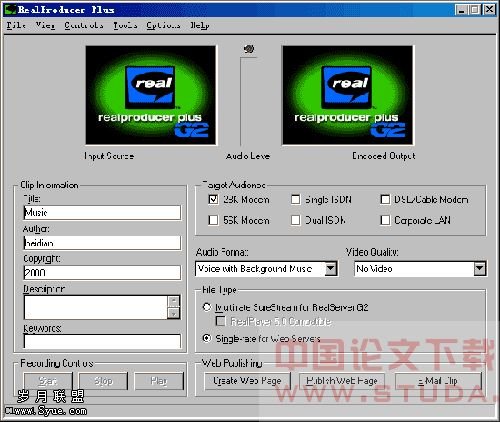Expand the Audio Format dropdown arrow

[x=331, y=269]
